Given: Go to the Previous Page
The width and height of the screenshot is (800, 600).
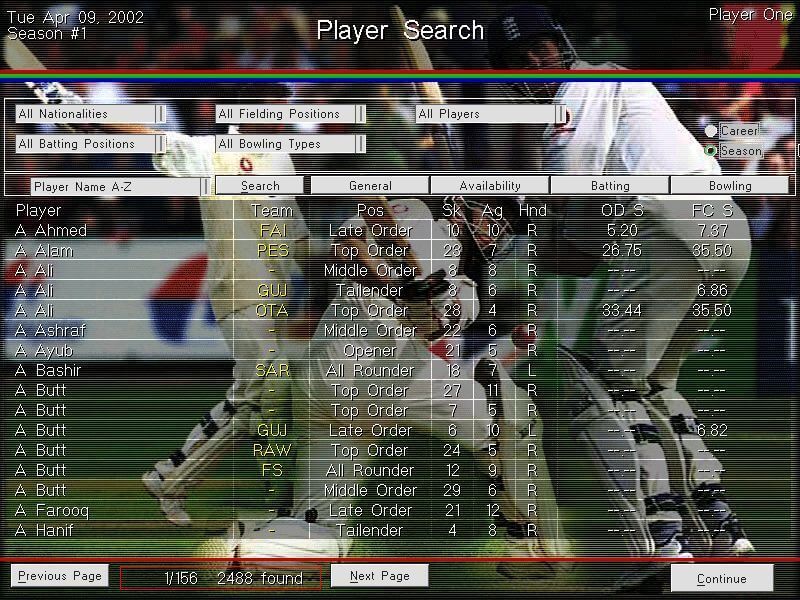Looking at the screenshot, I should 60,576.
